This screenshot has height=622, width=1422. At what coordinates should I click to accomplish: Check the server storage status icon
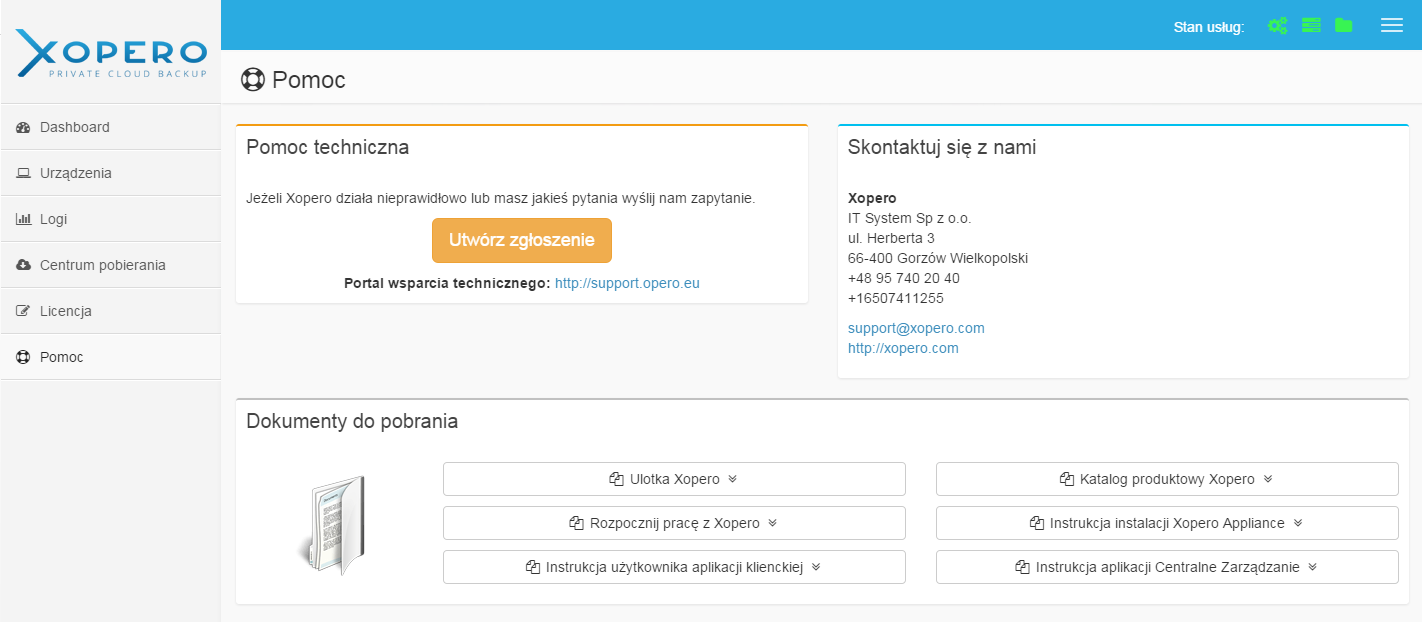tap(1311, 25)
